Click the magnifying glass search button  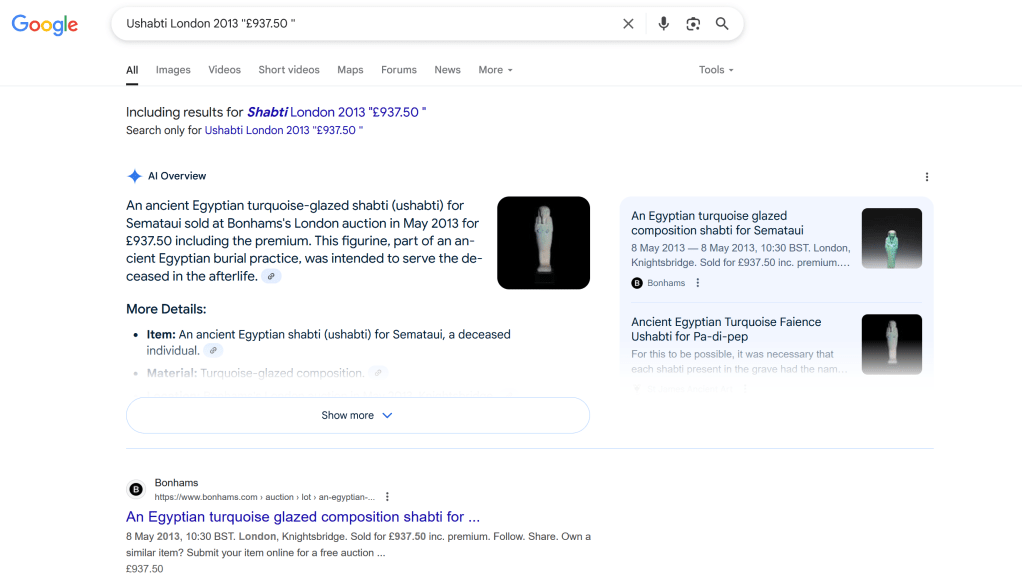tap(722, 24)
